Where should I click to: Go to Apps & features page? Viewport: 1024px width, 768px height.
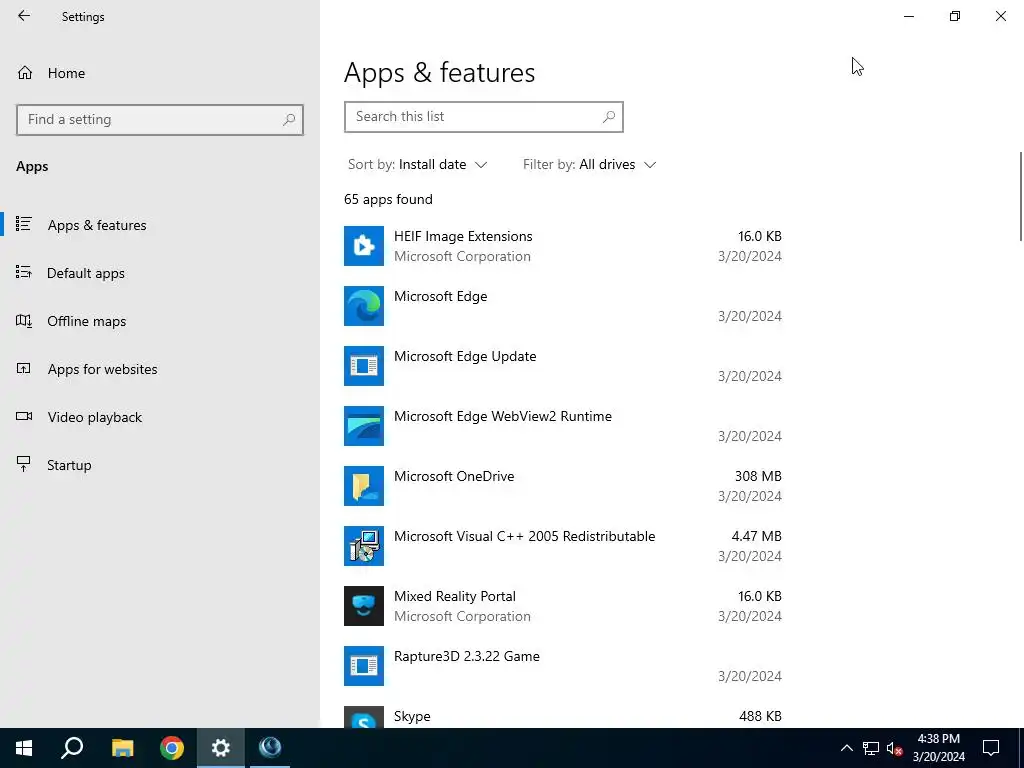[97, 225]
